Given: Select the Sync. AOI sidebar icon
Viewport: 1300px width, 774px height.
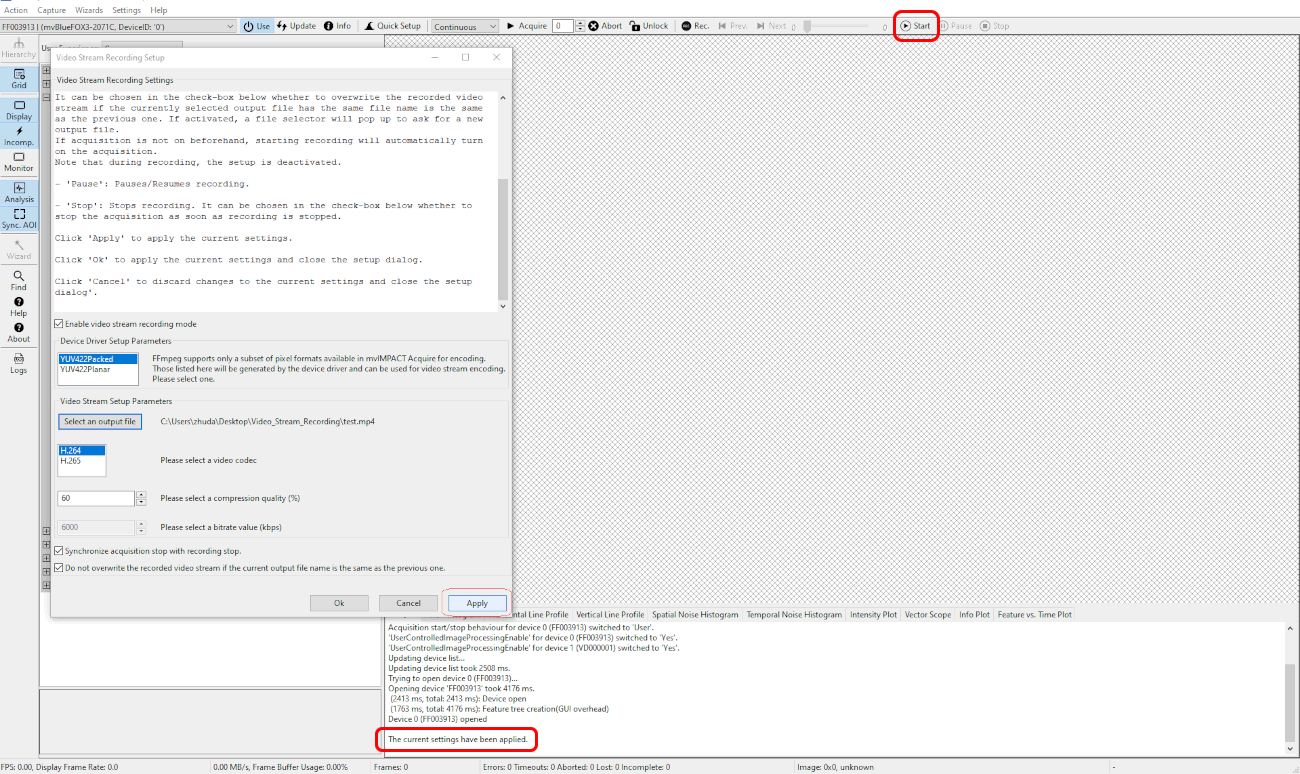Looking at the screenshot, I should pyautogui.click(x=19, y=219).
